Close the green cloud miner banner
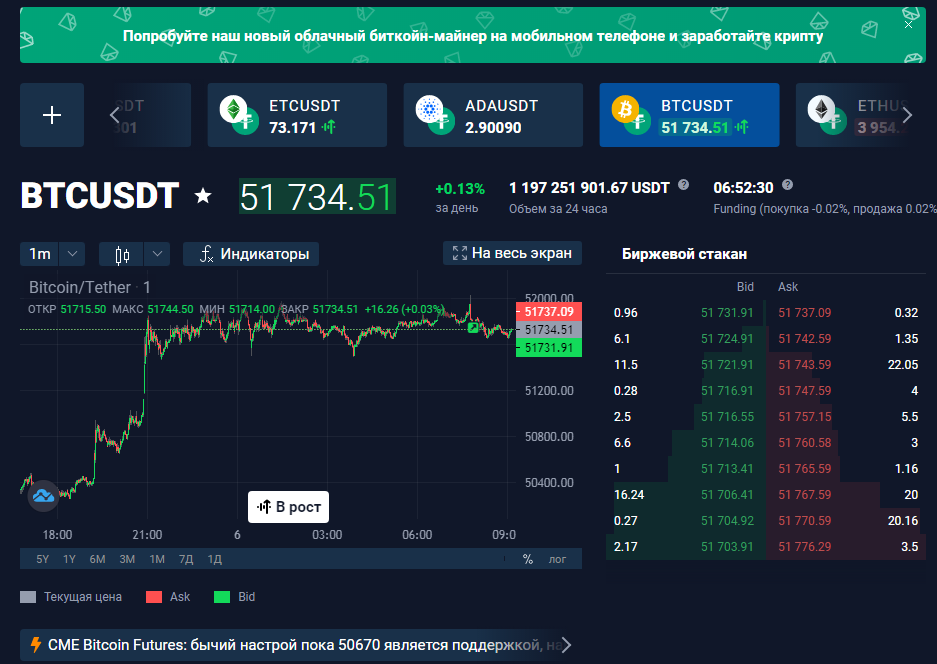Image resolution: width=937 pixels, height=664 pixels. coord(908,25)
